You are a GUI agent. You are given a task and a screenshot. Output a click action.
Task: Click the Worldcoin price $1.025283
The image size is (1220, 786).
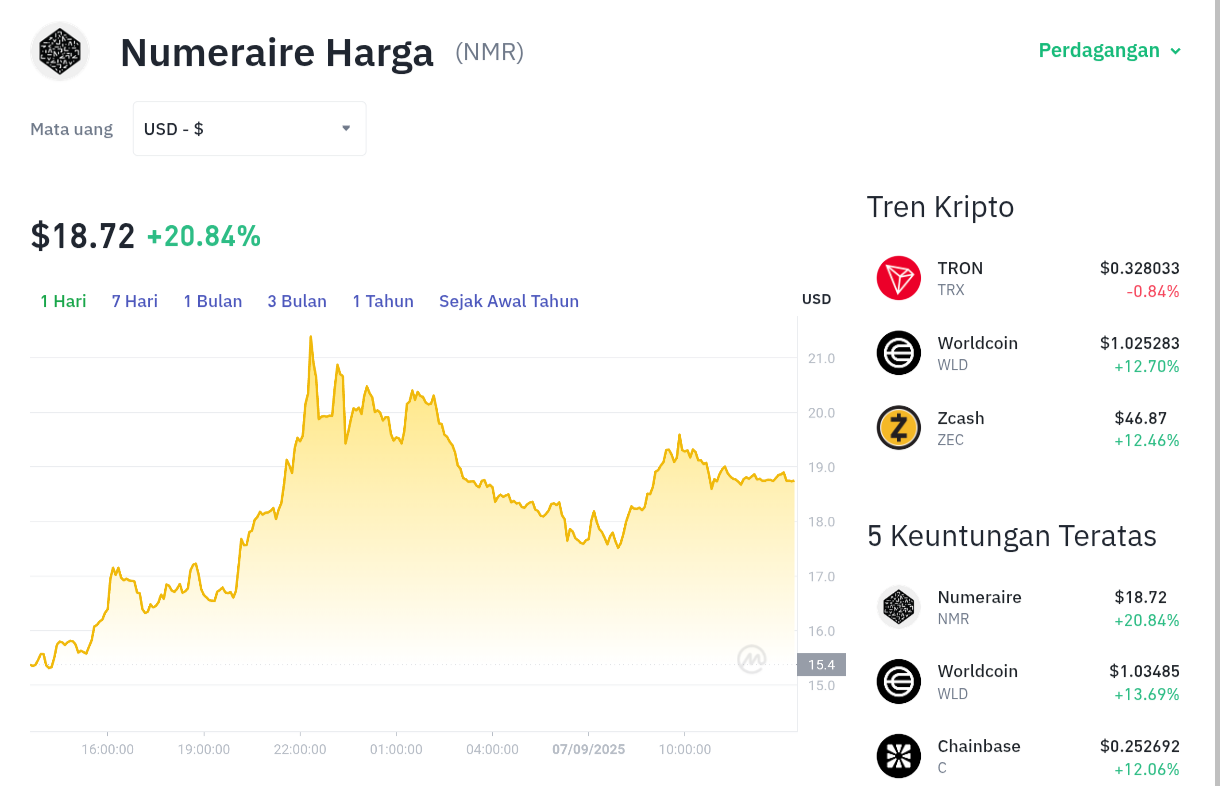[x=1140, y=343]
